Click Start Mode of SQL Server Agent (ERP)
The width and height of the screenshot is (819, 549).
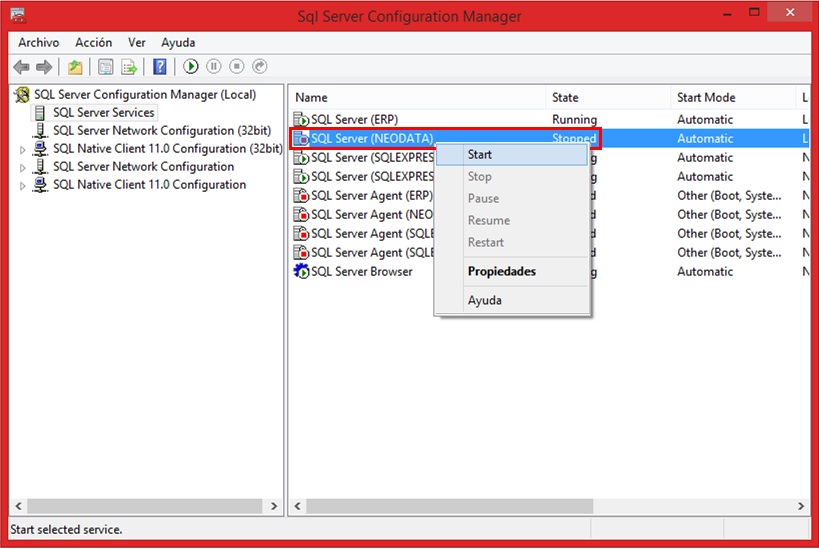coord(729,196)
